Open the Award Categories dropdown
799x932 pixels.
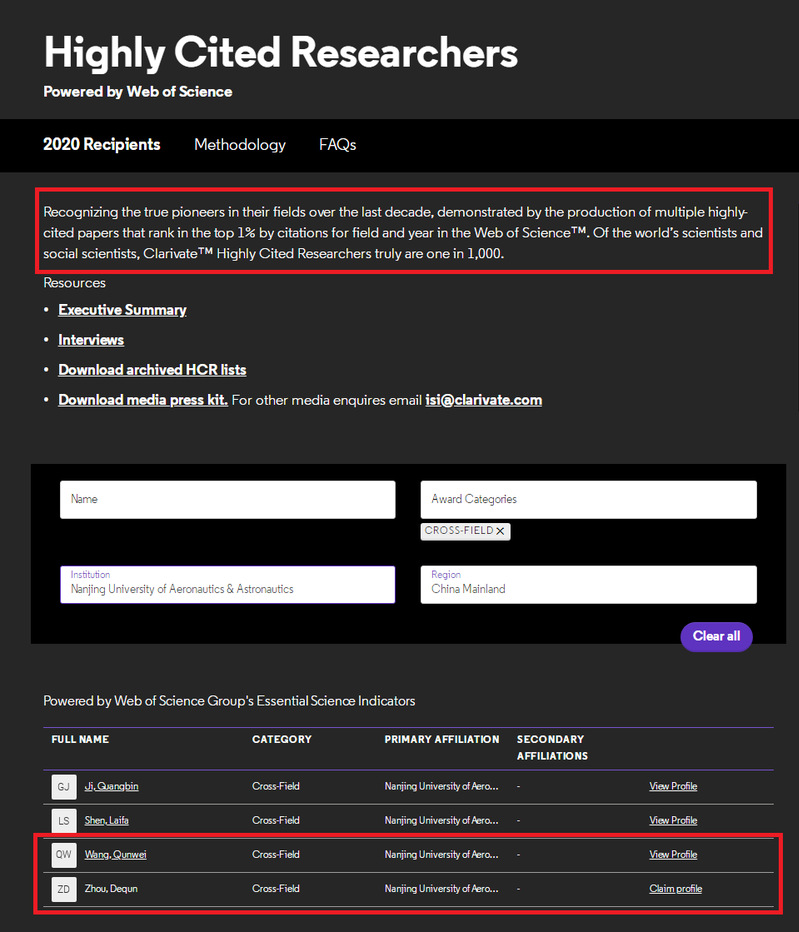pos(588,499)
